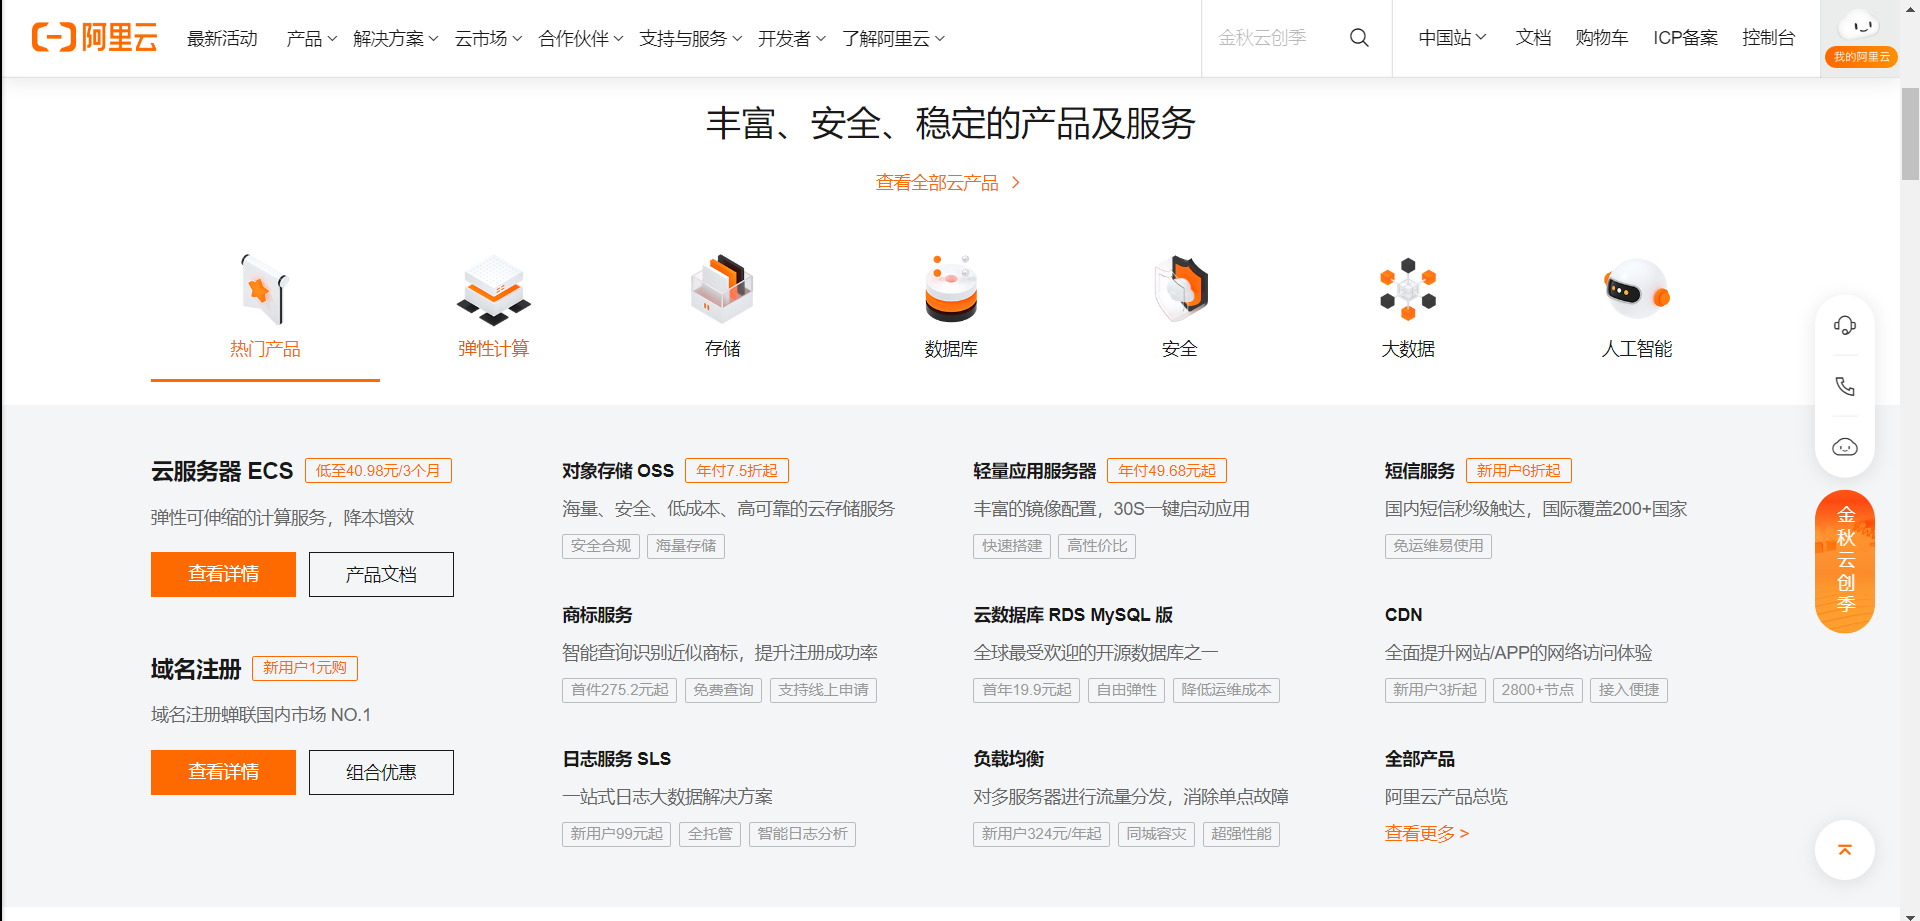Expand the 云市场 menu
The height and width of the screenshot is (921, 1920).
[x=488, y=38]
